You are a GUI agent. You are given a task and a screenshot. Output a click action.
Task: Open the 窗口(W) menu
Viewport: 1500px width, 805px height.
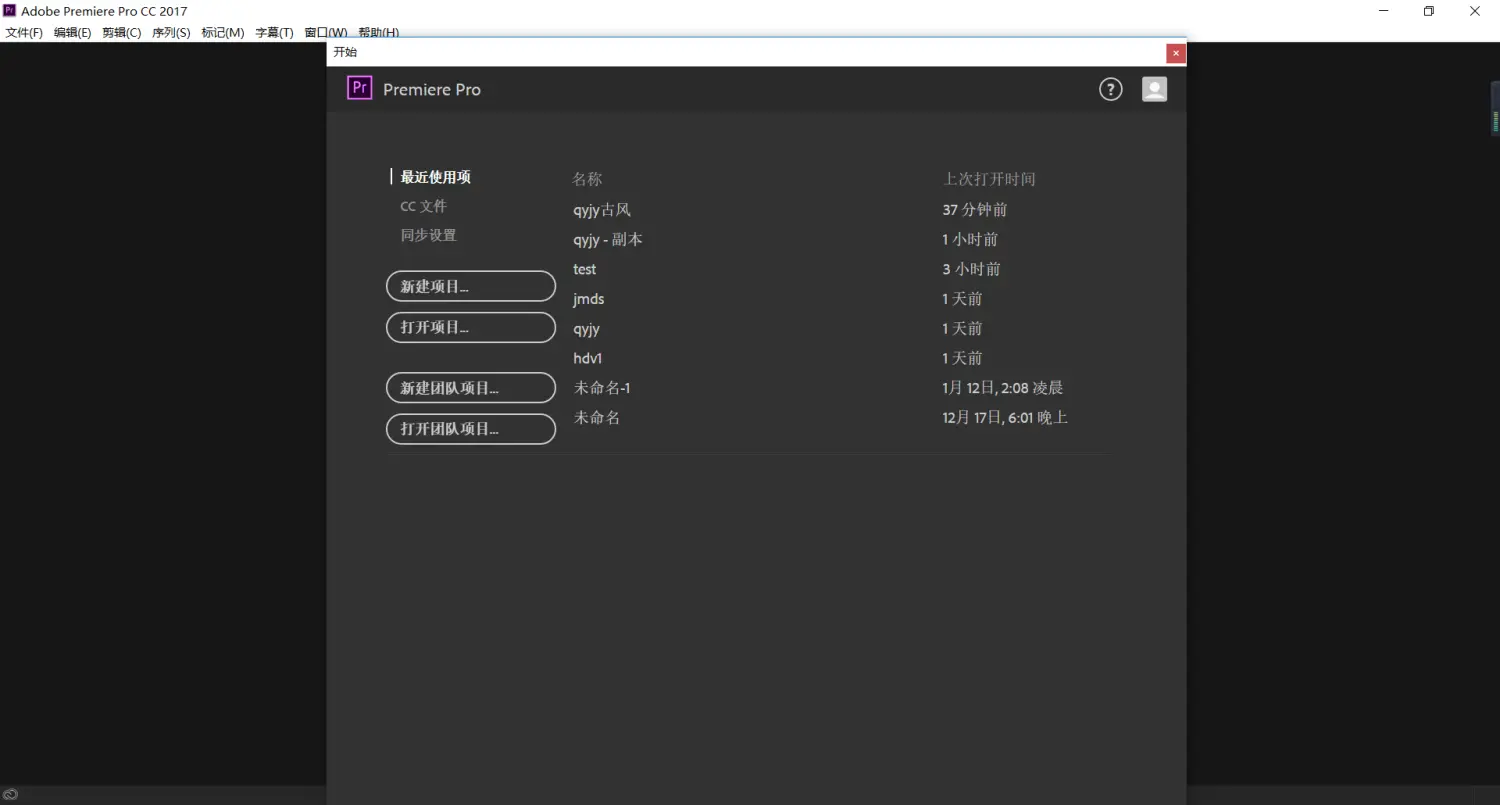click(x=326, y=32)
